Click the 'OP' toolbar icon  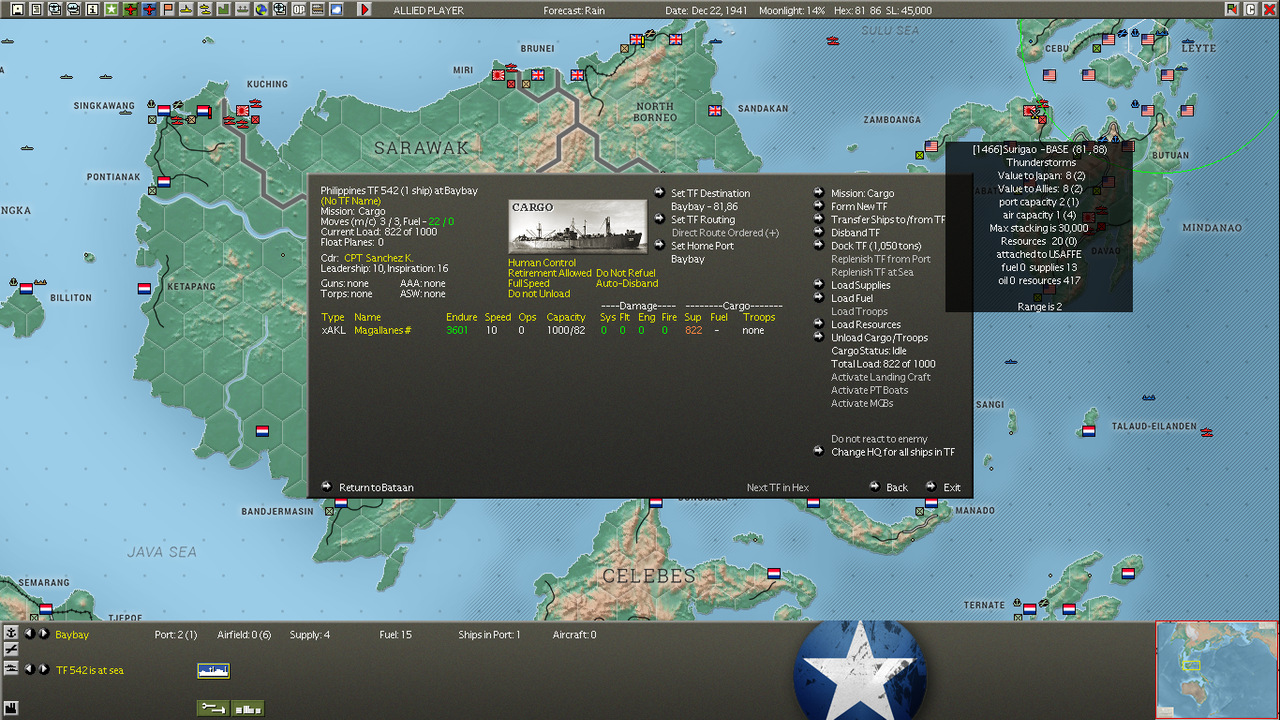click(298, 9)
